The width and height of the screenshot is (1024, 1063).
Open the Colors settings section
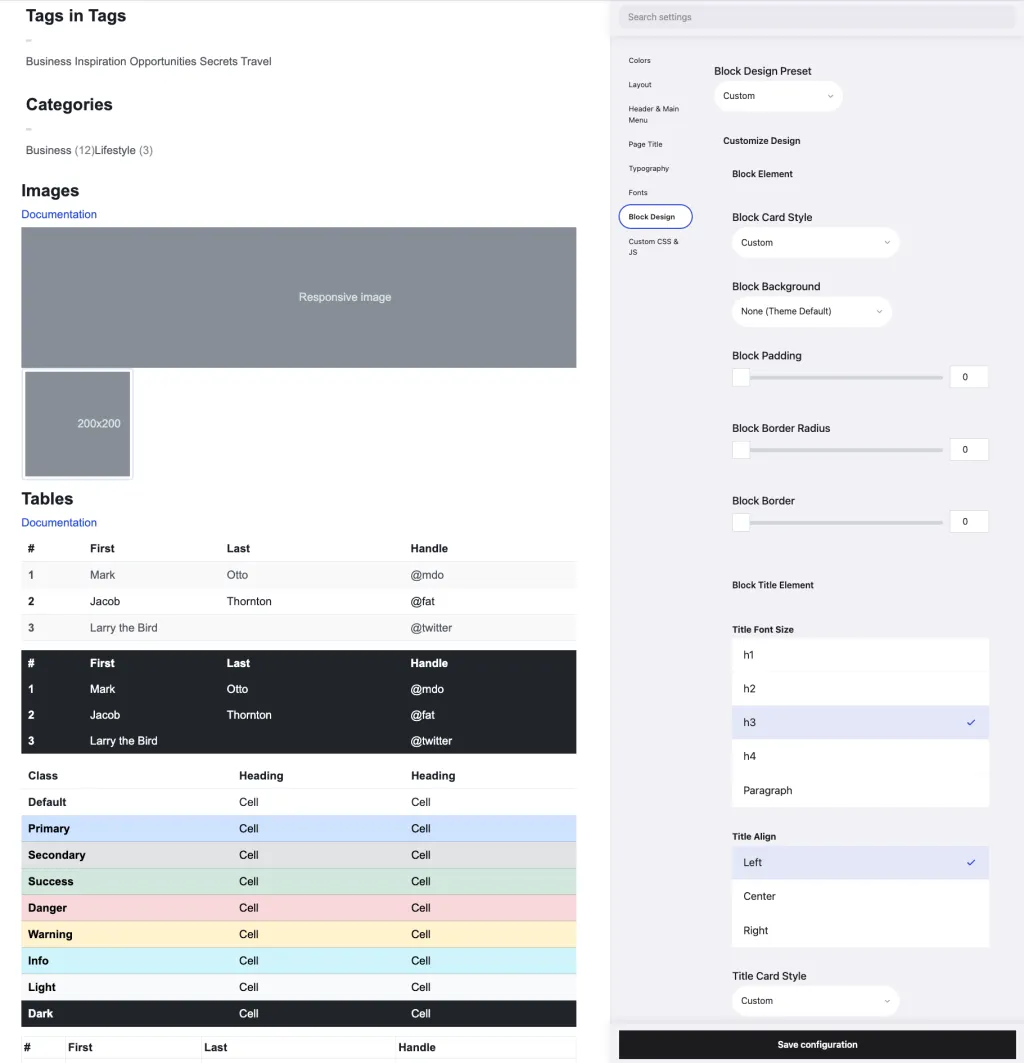pyautogui.click(x=639, y=60)
